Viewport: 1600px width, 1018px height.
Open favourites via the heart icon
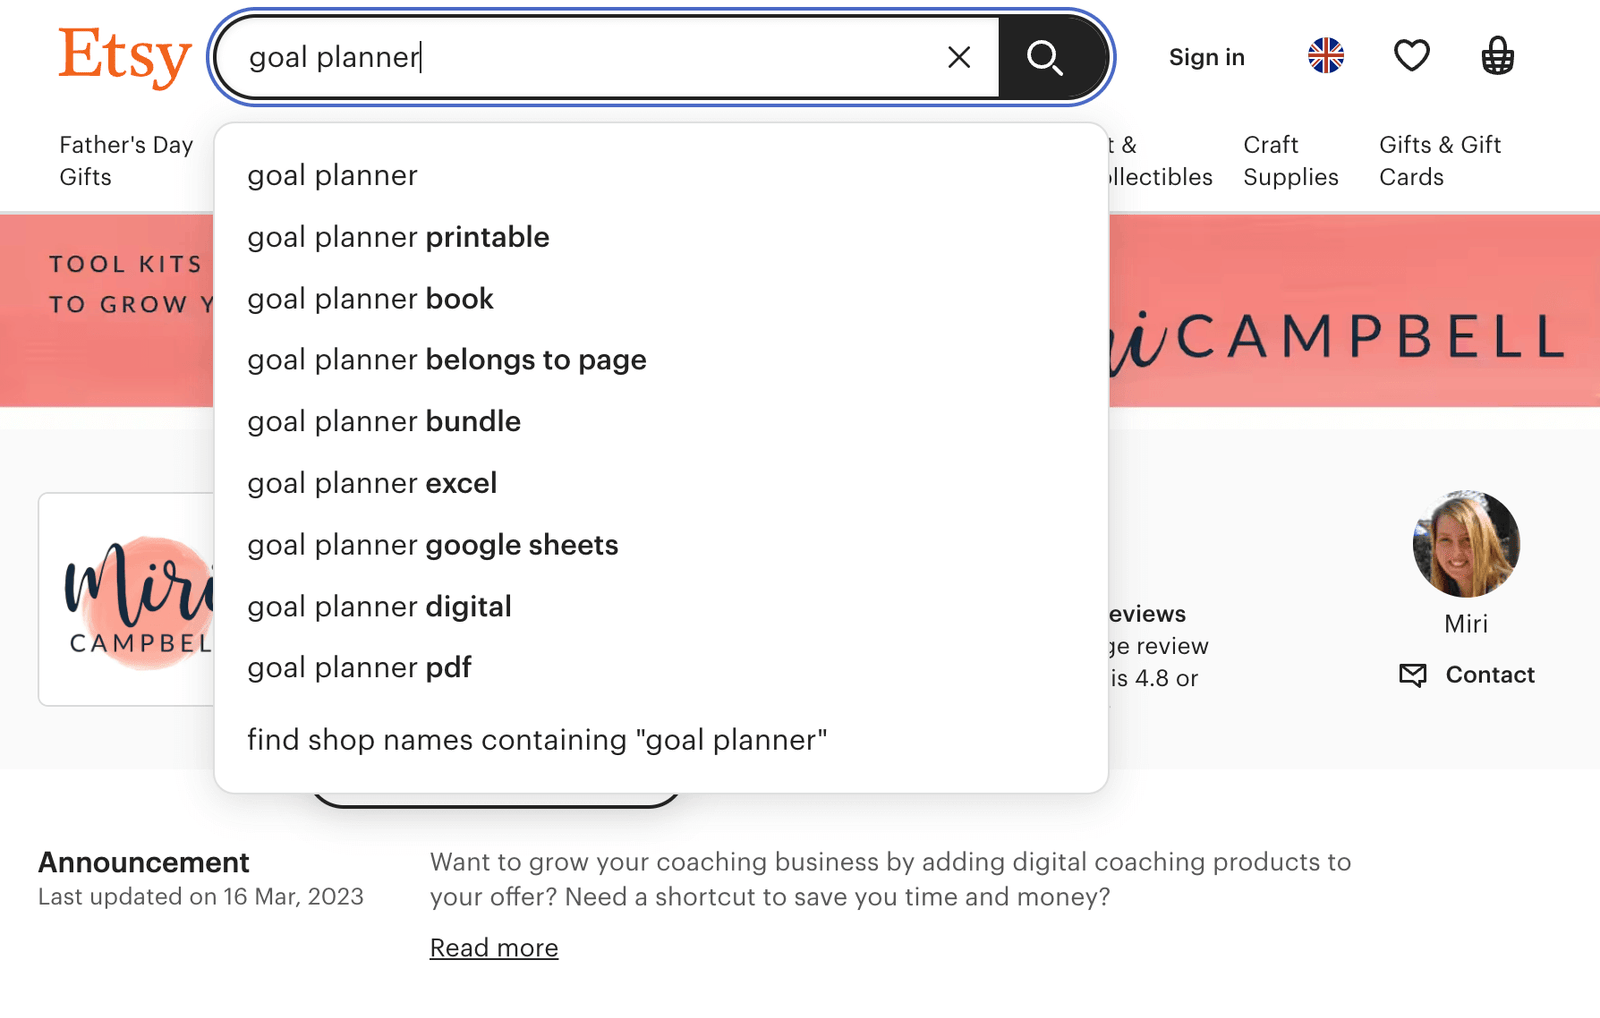pos(1411,56)
